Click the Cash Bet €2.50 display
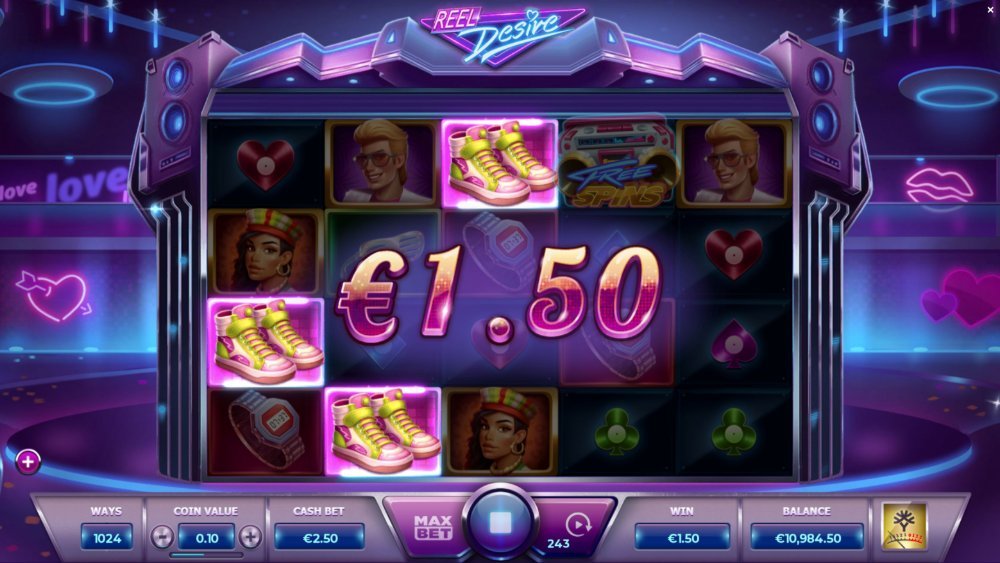 320,537
